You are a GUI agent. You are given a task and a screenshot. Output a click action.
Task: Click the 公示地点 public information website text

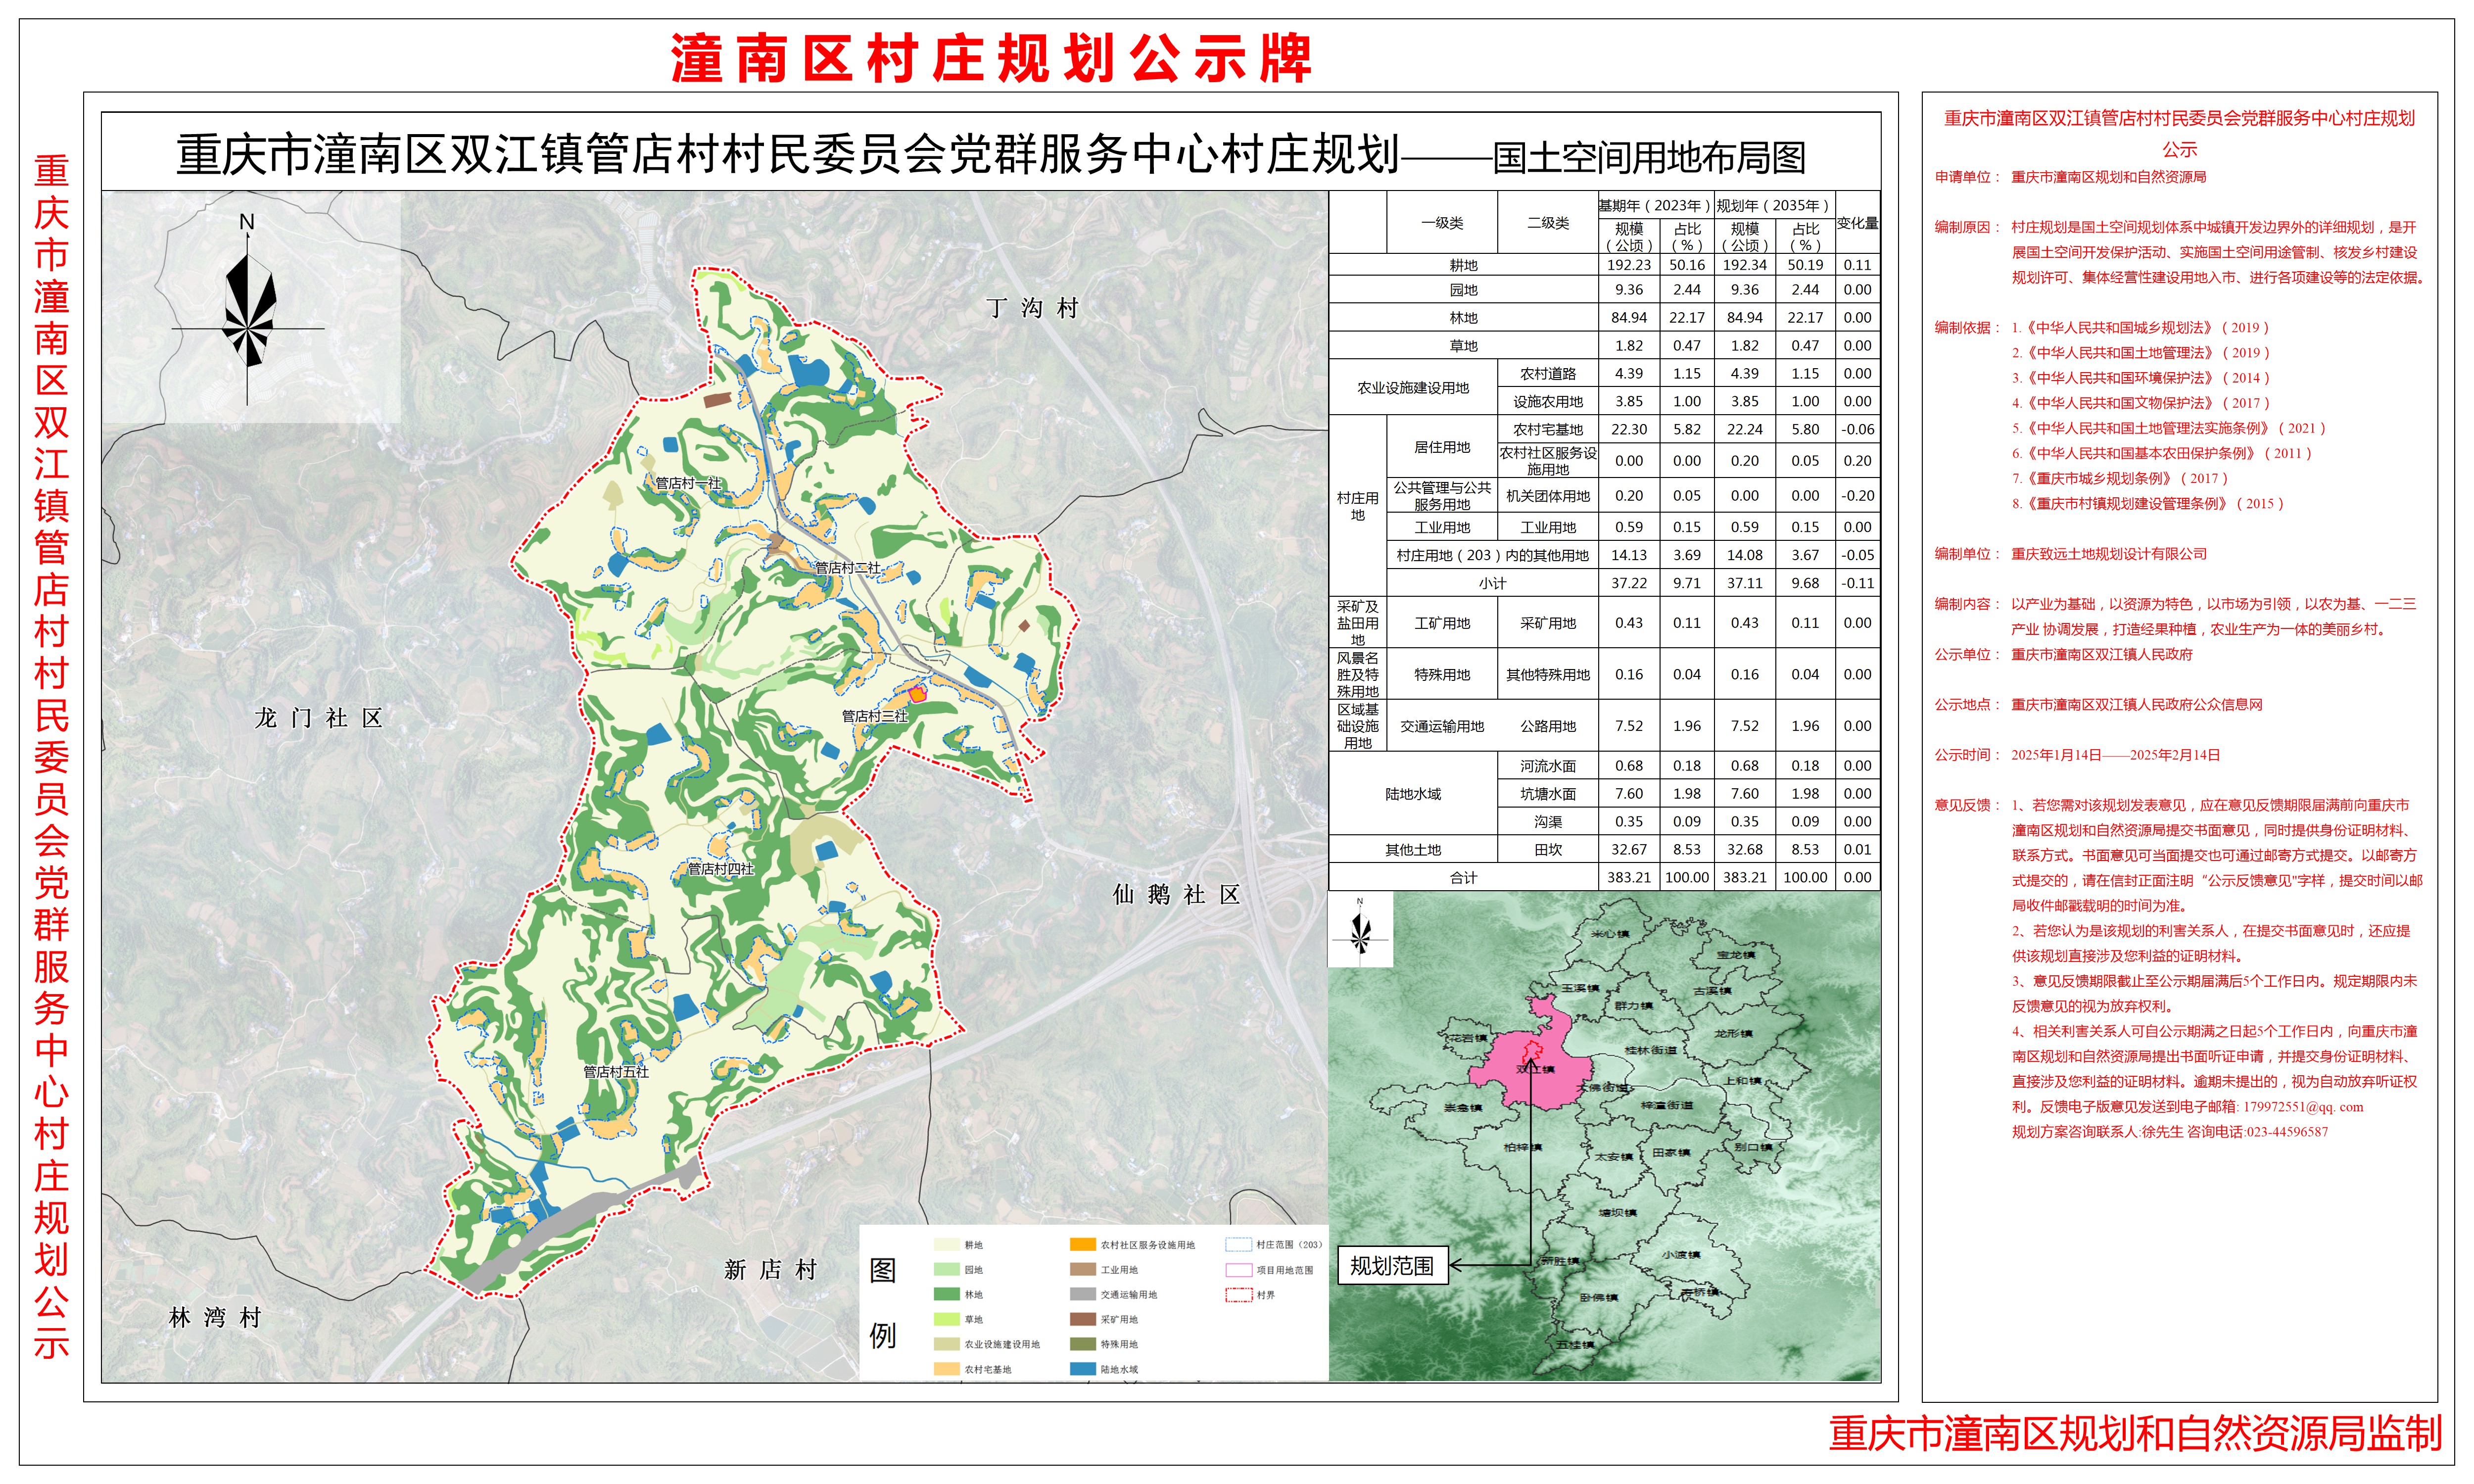click(2137, 705)
